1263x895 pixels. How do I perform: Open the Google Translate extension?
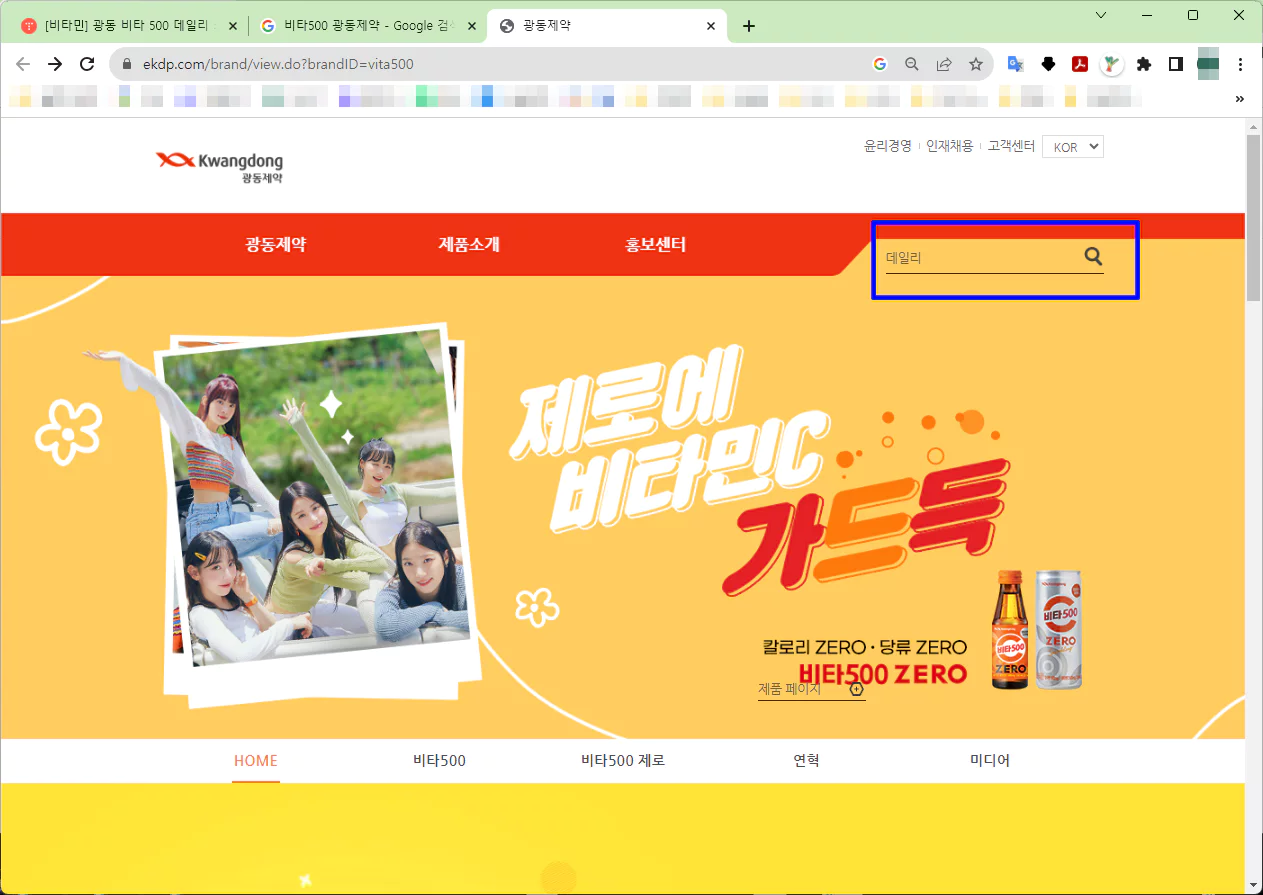(1015, 64)
